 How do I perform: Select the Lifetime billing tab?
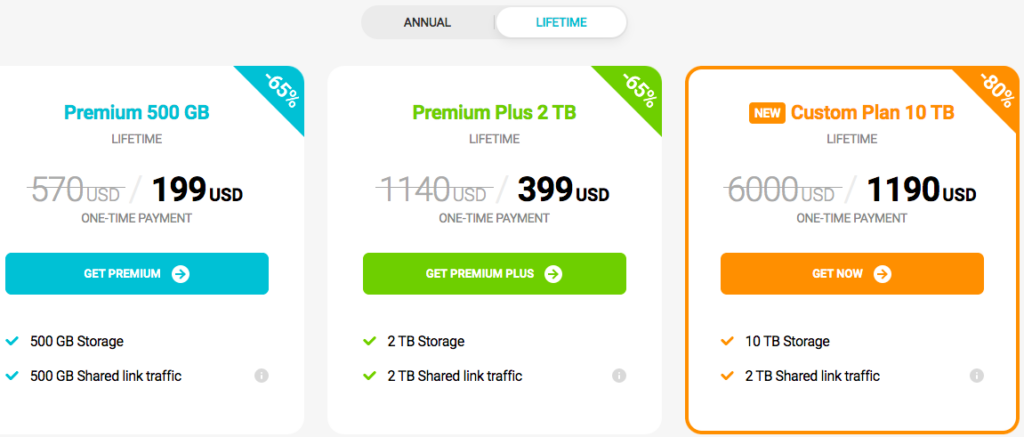click(x=561, y=23)
